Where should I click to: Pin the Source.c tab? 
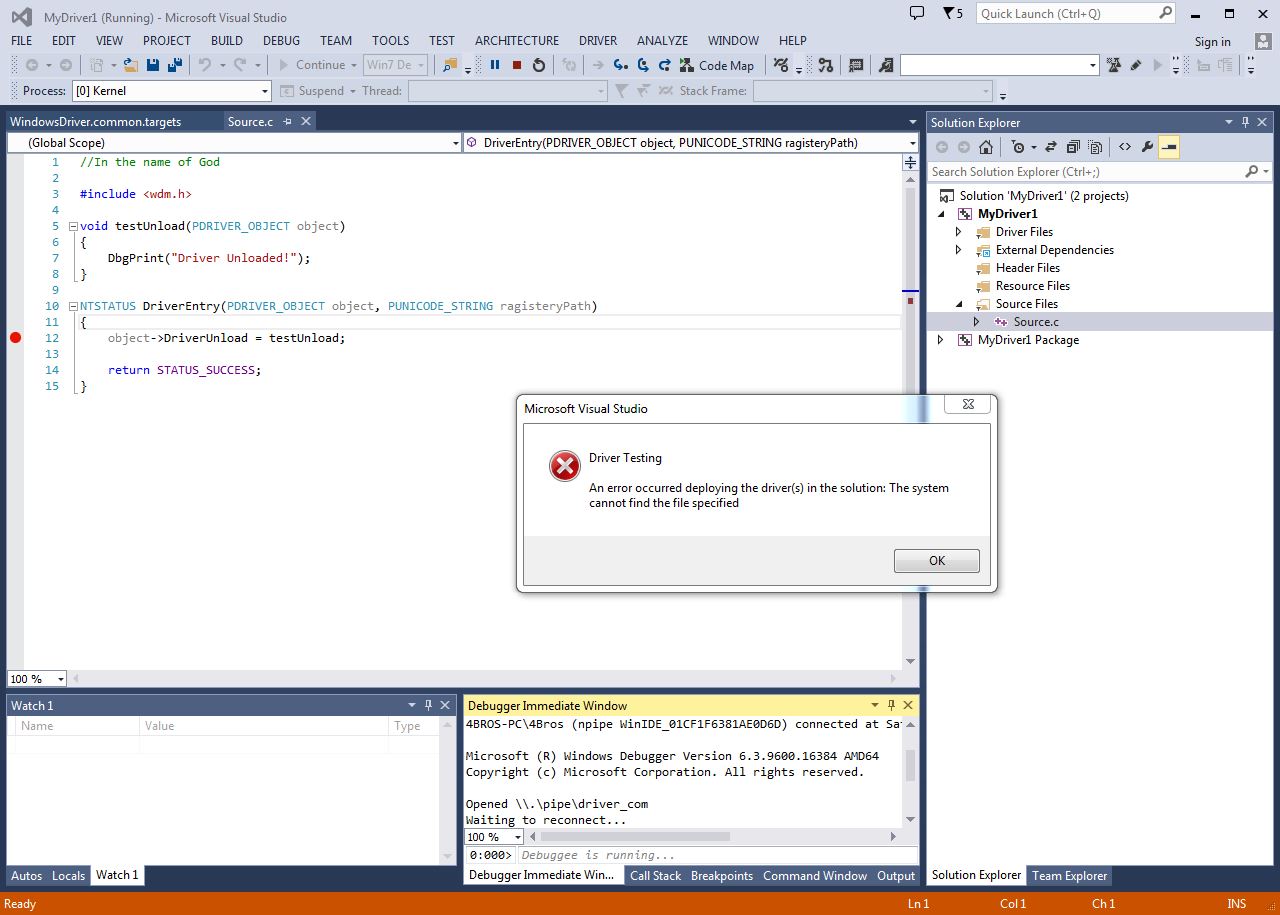287,121
